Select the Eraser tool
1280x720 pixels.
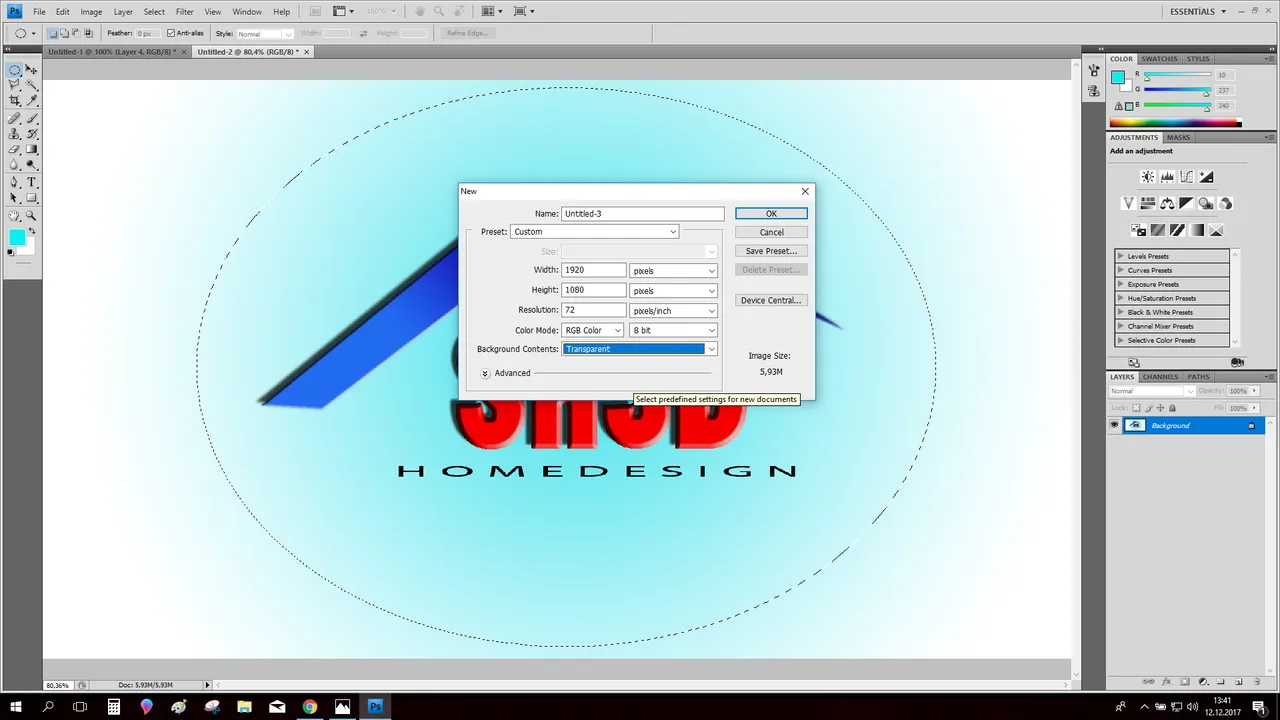click(14, 149)
